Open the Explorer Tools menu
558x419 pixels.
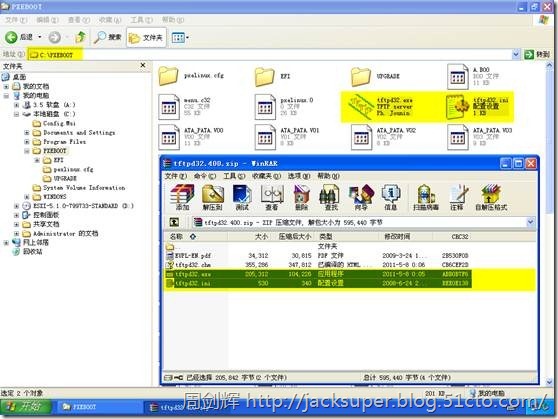tap(141, 20)
